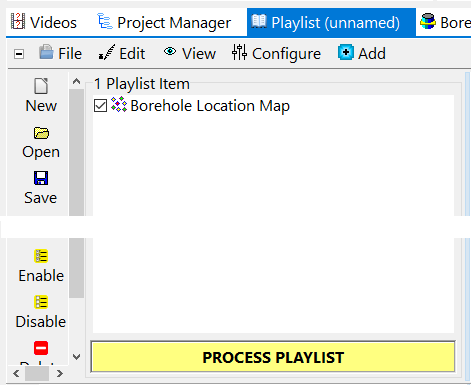Click the sidebar scroll up arrow
Image resolution: width=471 pixels, height=385 pixels.
(x=76, y=81)
